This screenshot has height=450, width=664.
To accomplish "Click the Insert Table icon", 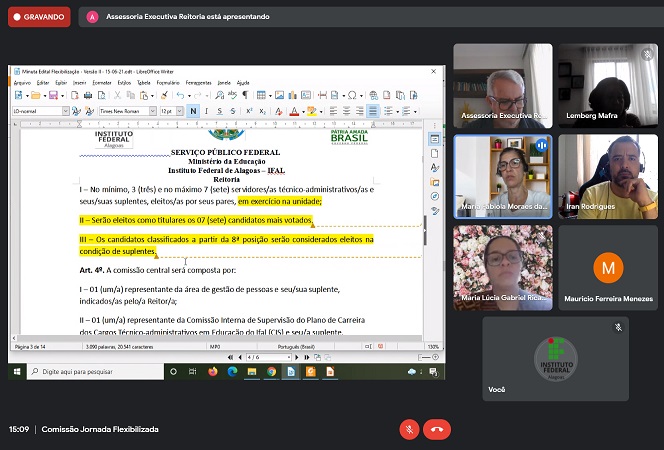I will (x=261, y=96).
